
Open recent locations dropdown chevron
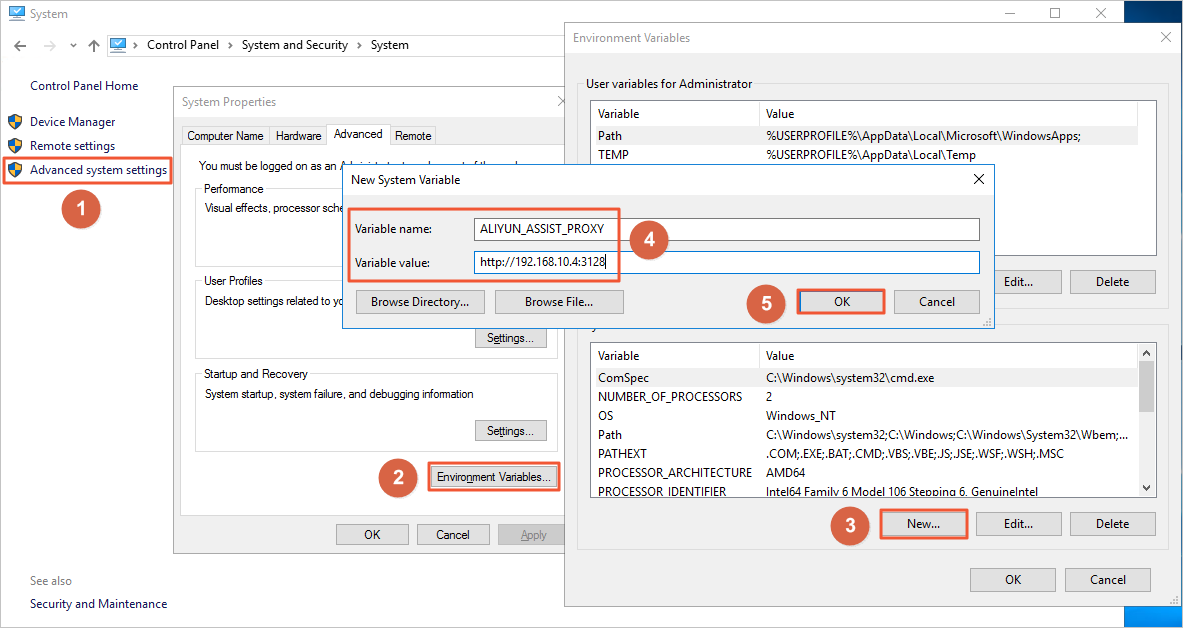tap(73, 46)
